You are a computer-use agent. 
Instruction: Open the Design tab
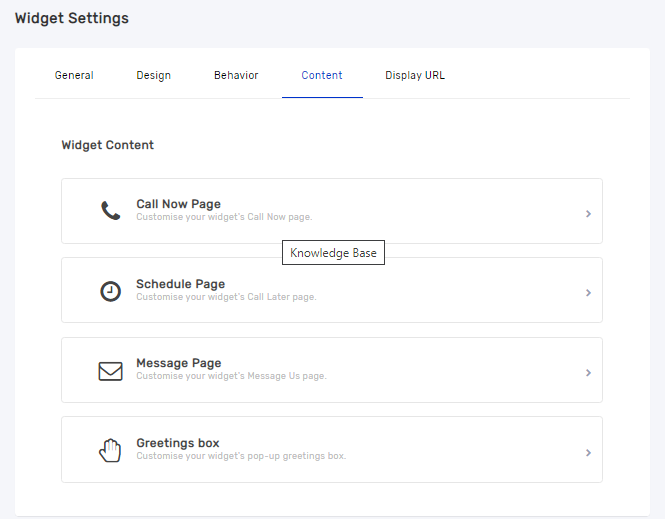click(153, 75)
